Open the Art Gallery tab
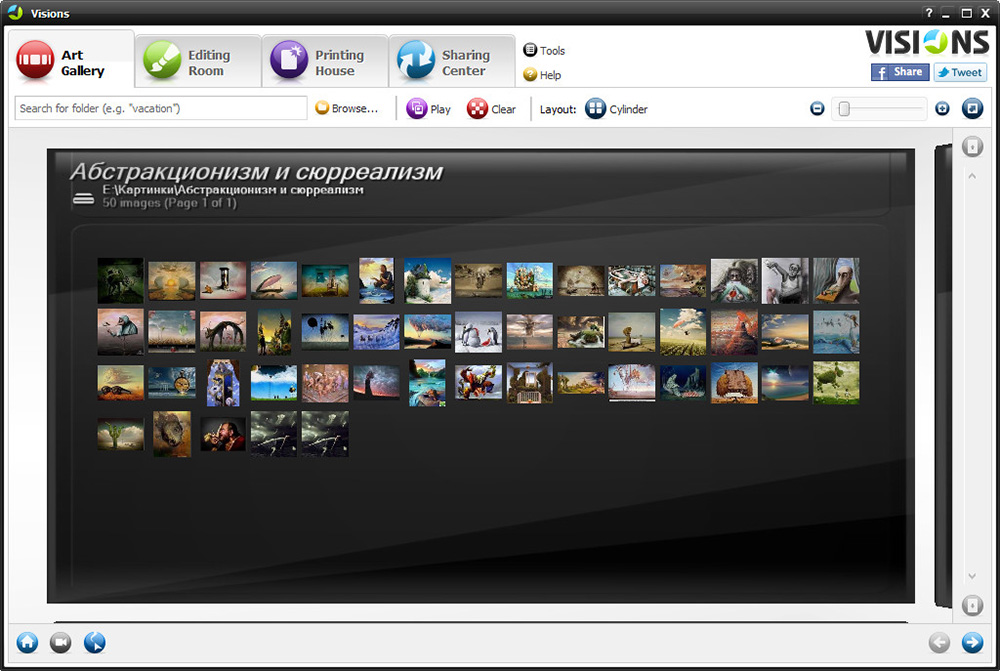 coord(71,60)
